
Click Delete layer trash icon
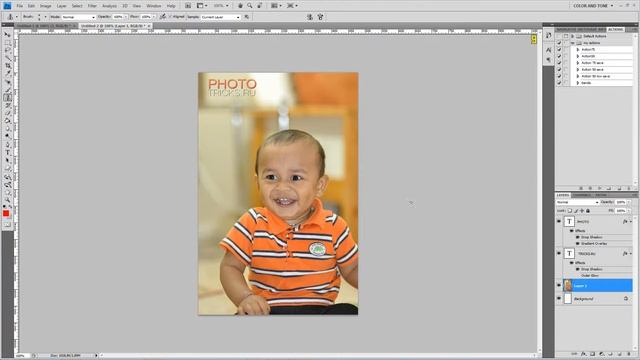coord(629,354)
